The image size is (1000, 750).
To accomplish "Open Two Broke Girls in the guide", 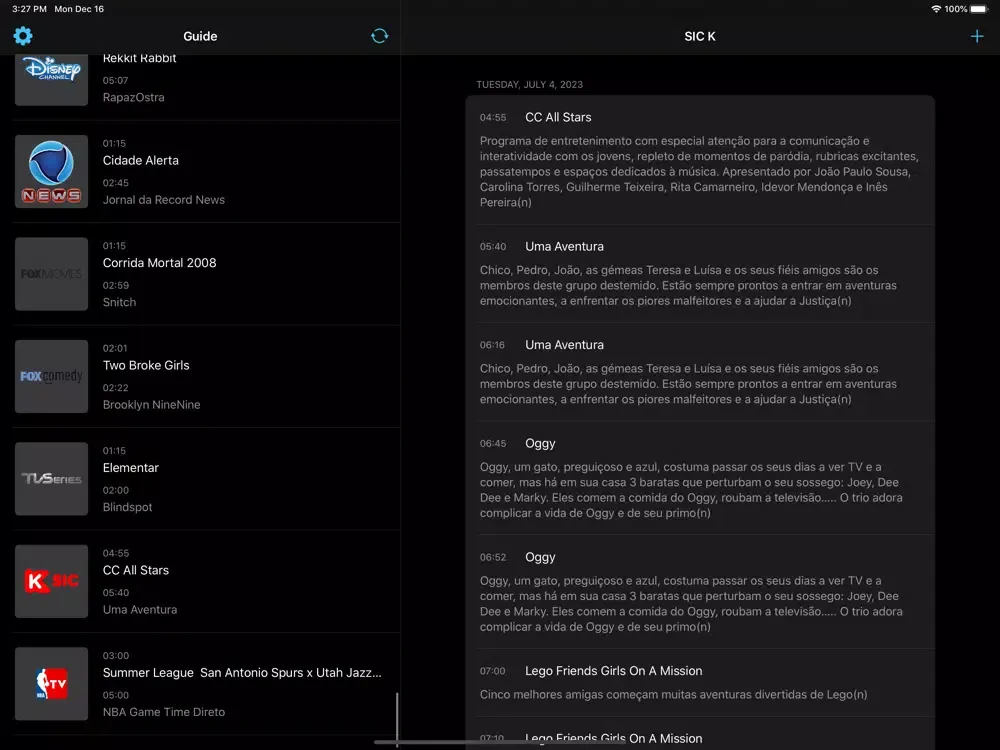I will [146, 365].
